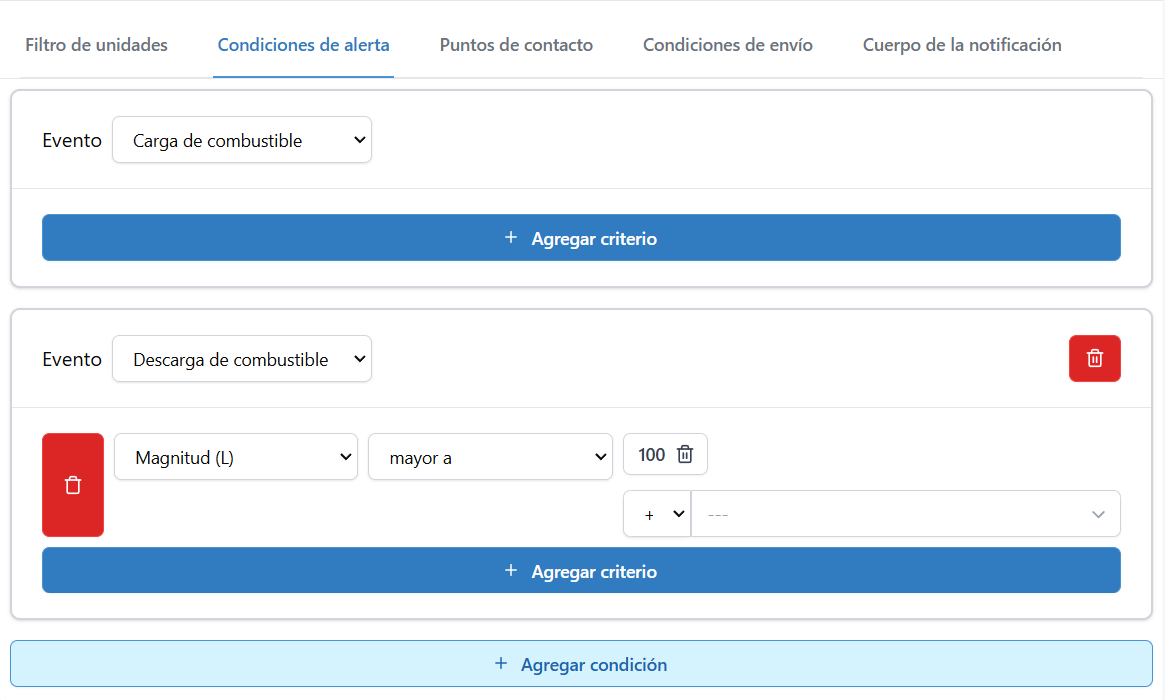Screen dimensions: 1166x700
Task: Open the Carga de combustible event selector
Action: tap(241, 140)
